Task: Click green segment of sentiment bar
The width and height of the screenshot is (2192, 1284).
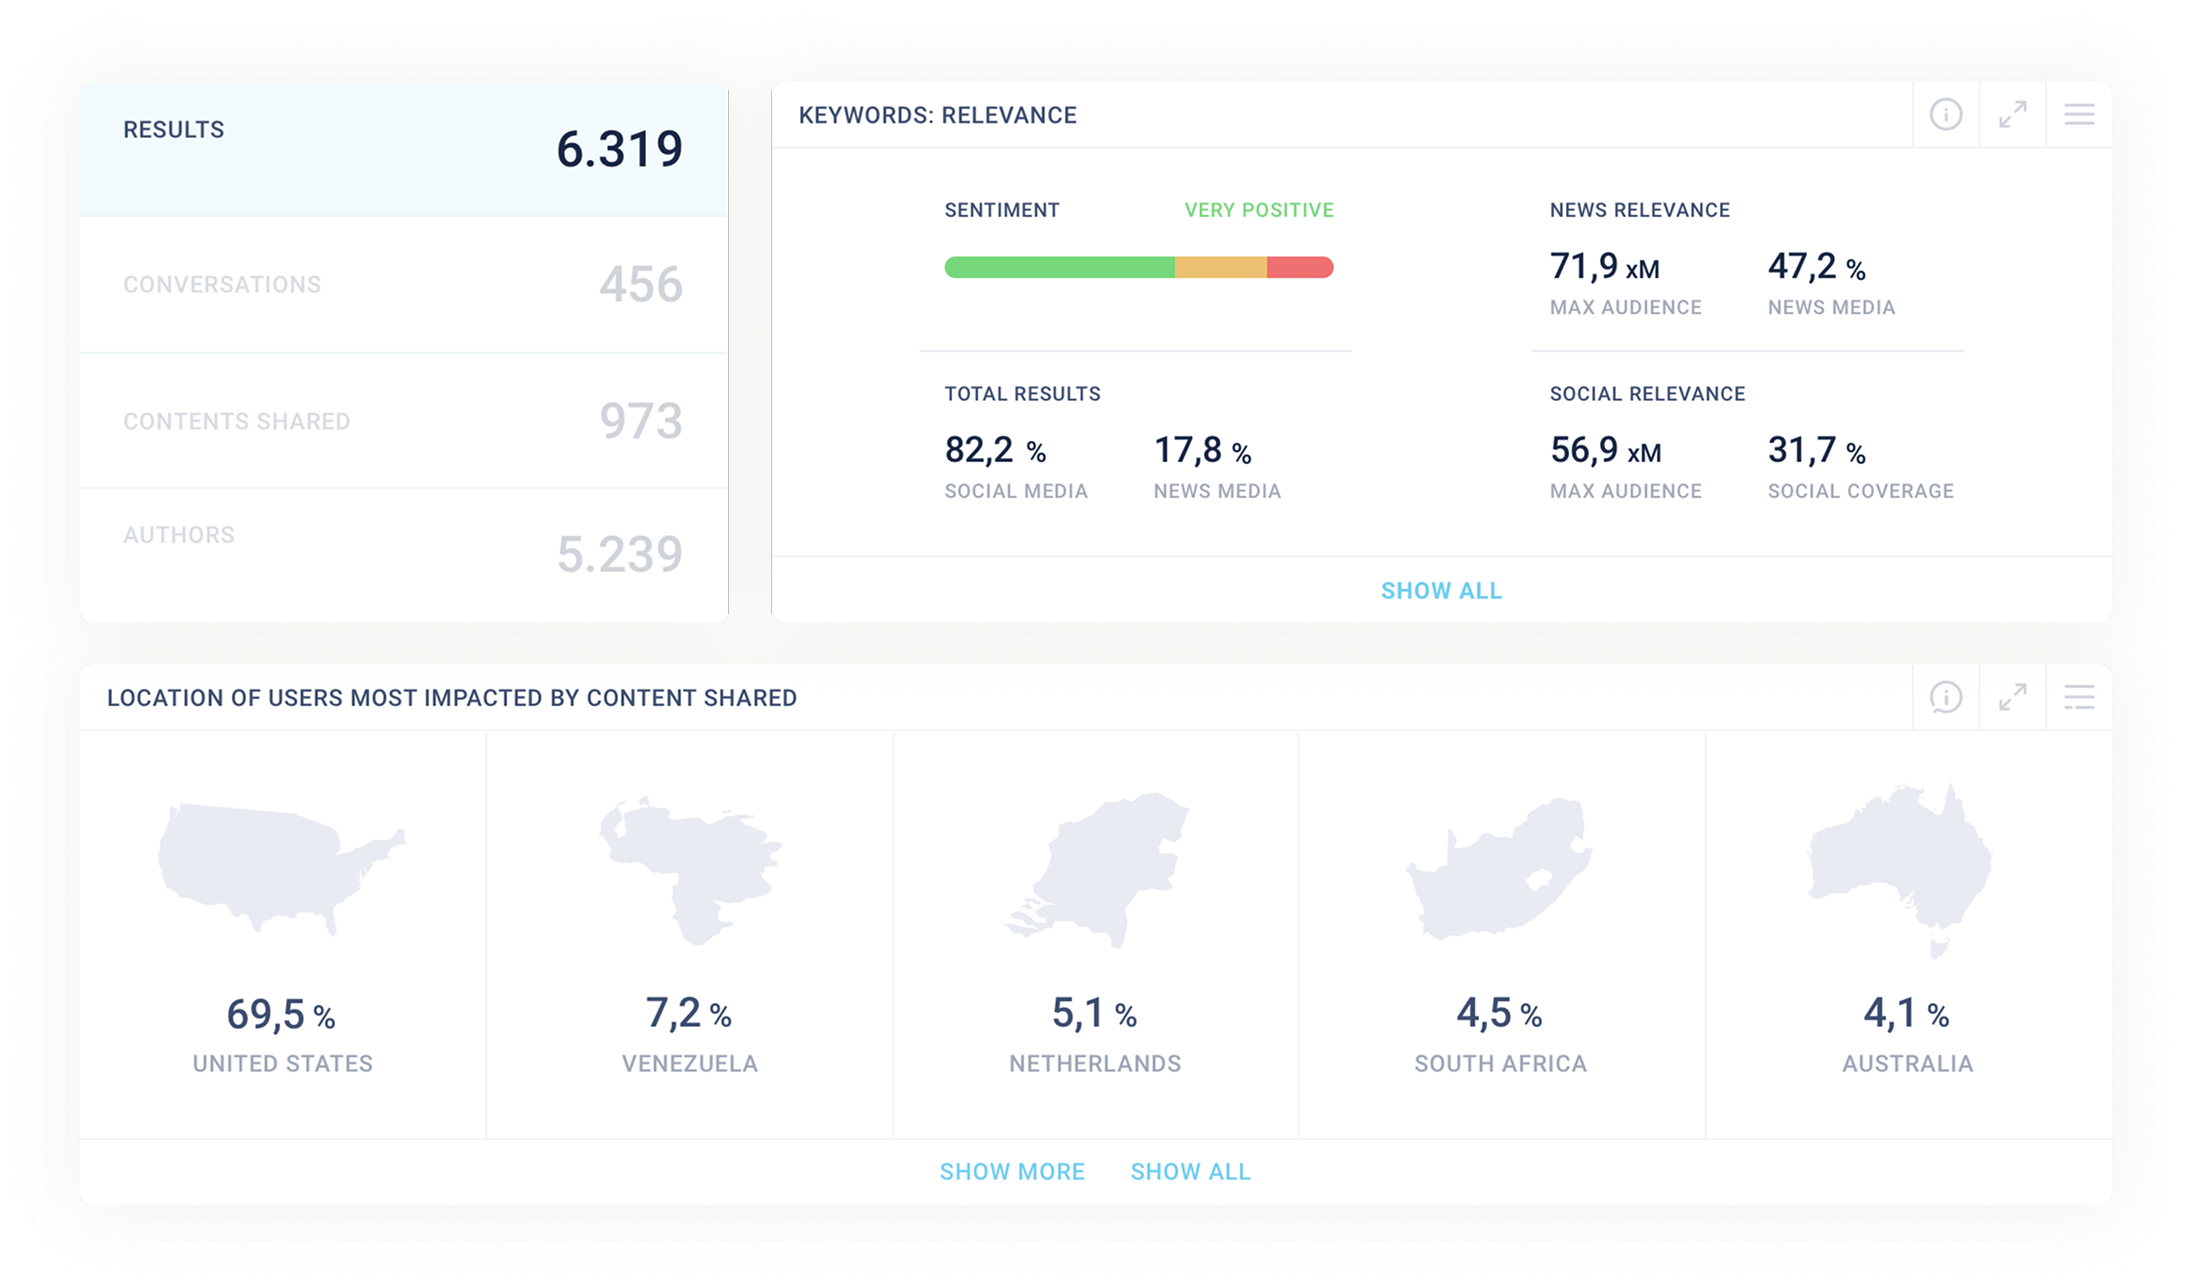Action: pyautogui.click(x=1058, y=267)
